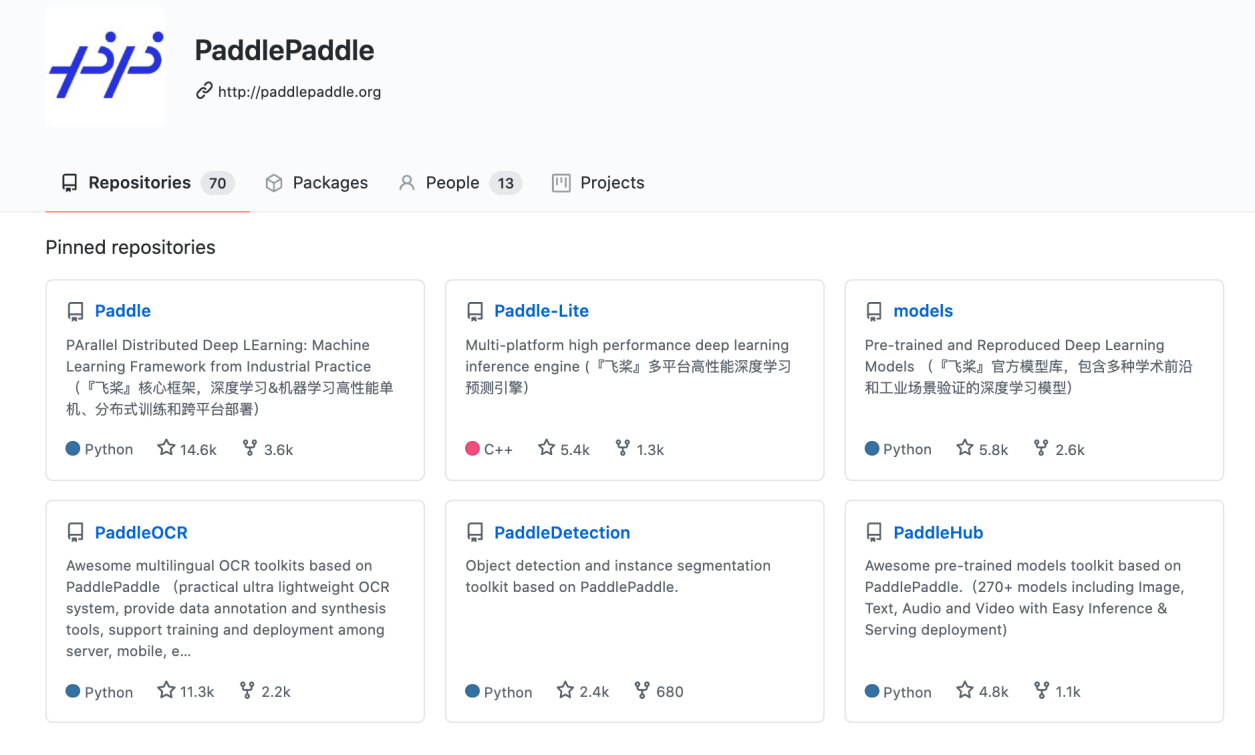Image resolution: width=1255 pixels, height=755 pixels.
Task: Click the star icon on Paddle-Lite card
Action: point(546,449)
